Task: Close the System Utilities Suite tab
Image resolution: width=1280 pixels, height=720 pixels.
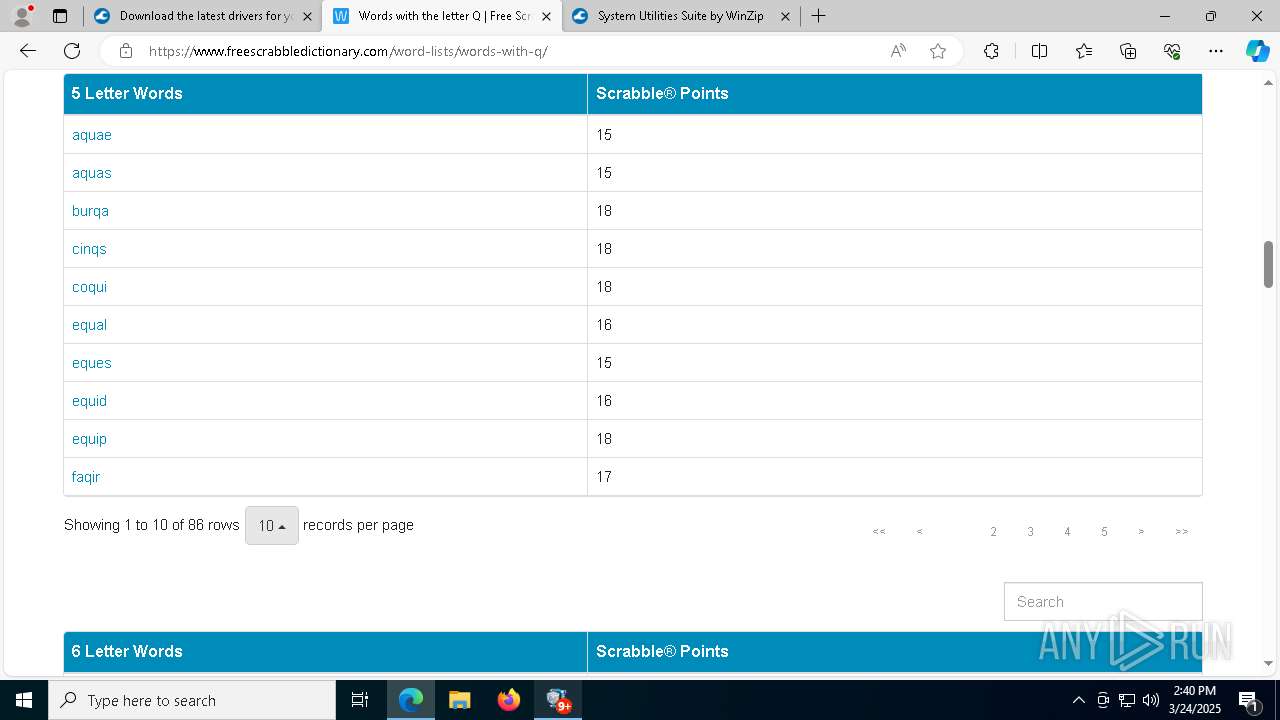Action: tap(785, 16)
